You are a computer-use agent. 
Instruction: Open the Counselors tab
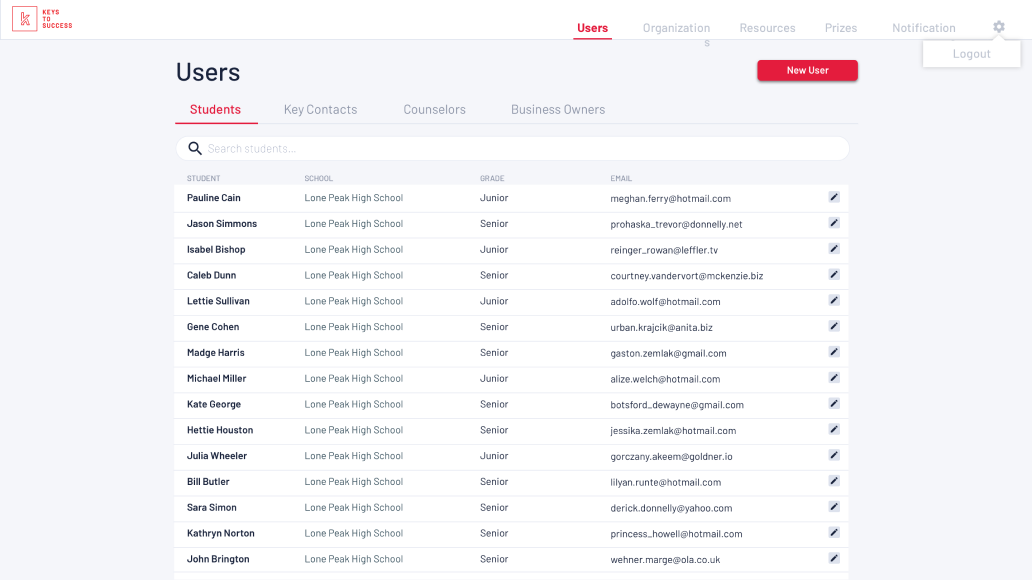(x=434, y=109)
